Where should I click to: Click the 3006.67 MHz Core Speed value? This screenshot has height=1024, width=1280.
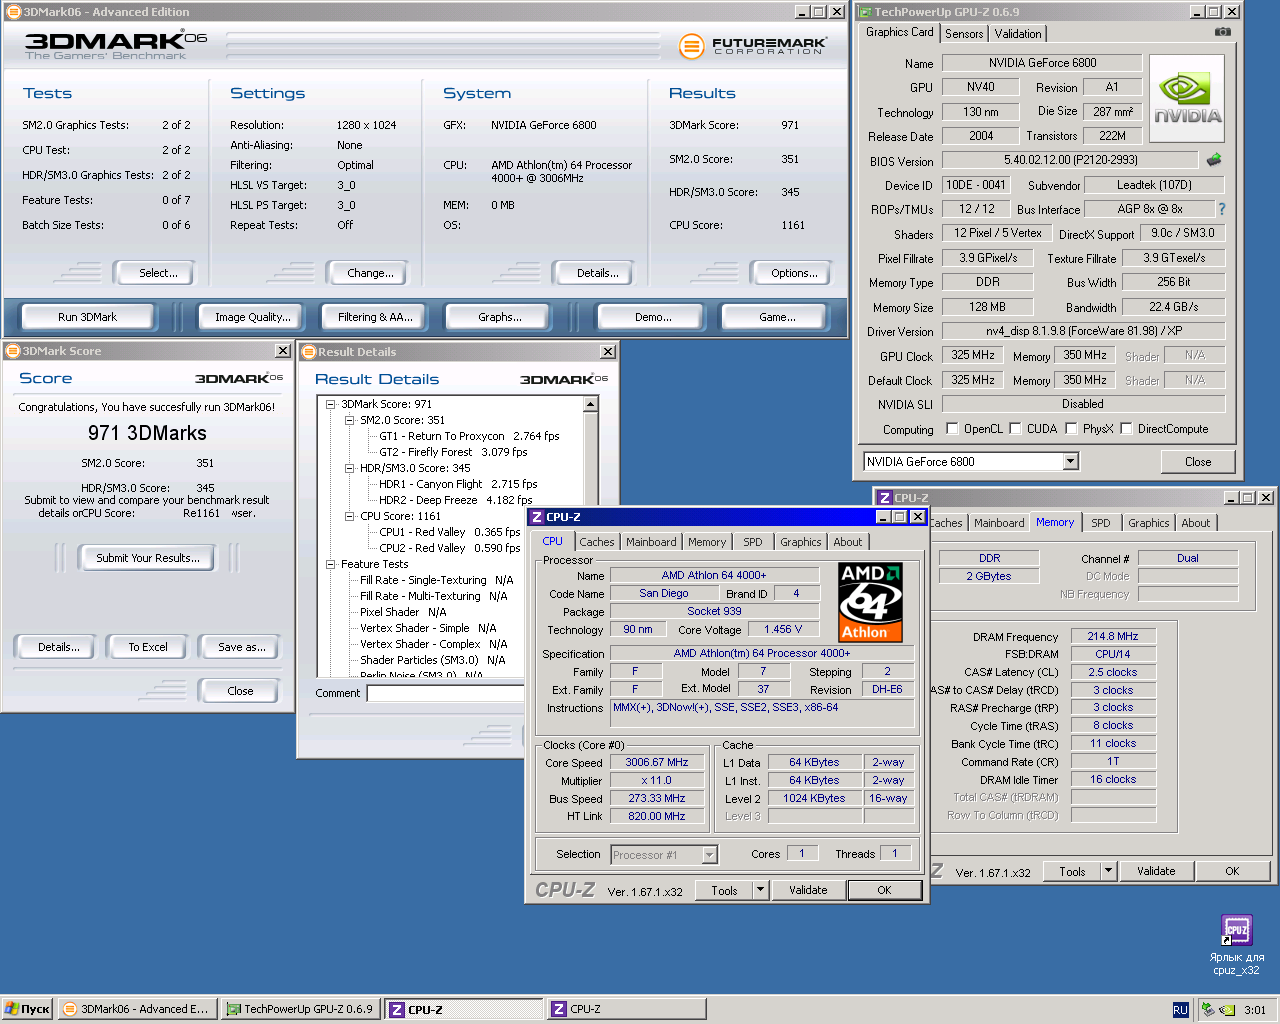pyautogui.click(x=657, y=762)
